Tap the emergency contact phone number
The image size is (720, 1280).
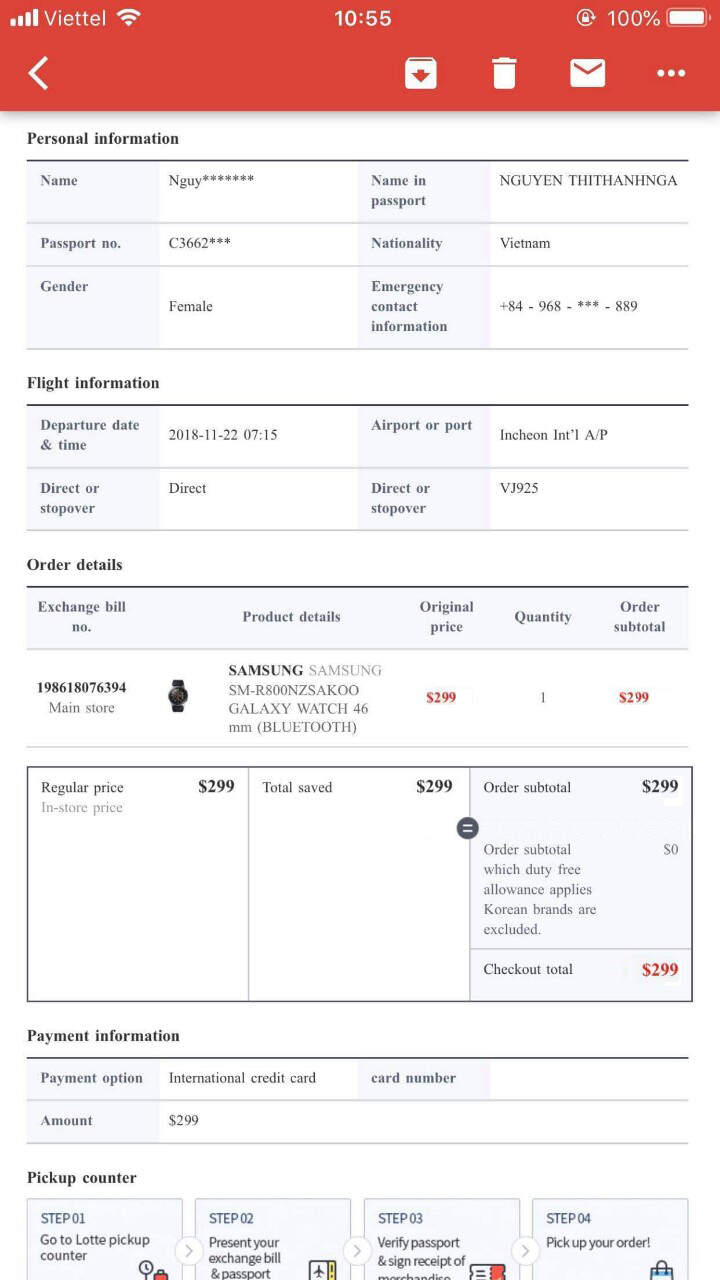(x=568, y=306)
